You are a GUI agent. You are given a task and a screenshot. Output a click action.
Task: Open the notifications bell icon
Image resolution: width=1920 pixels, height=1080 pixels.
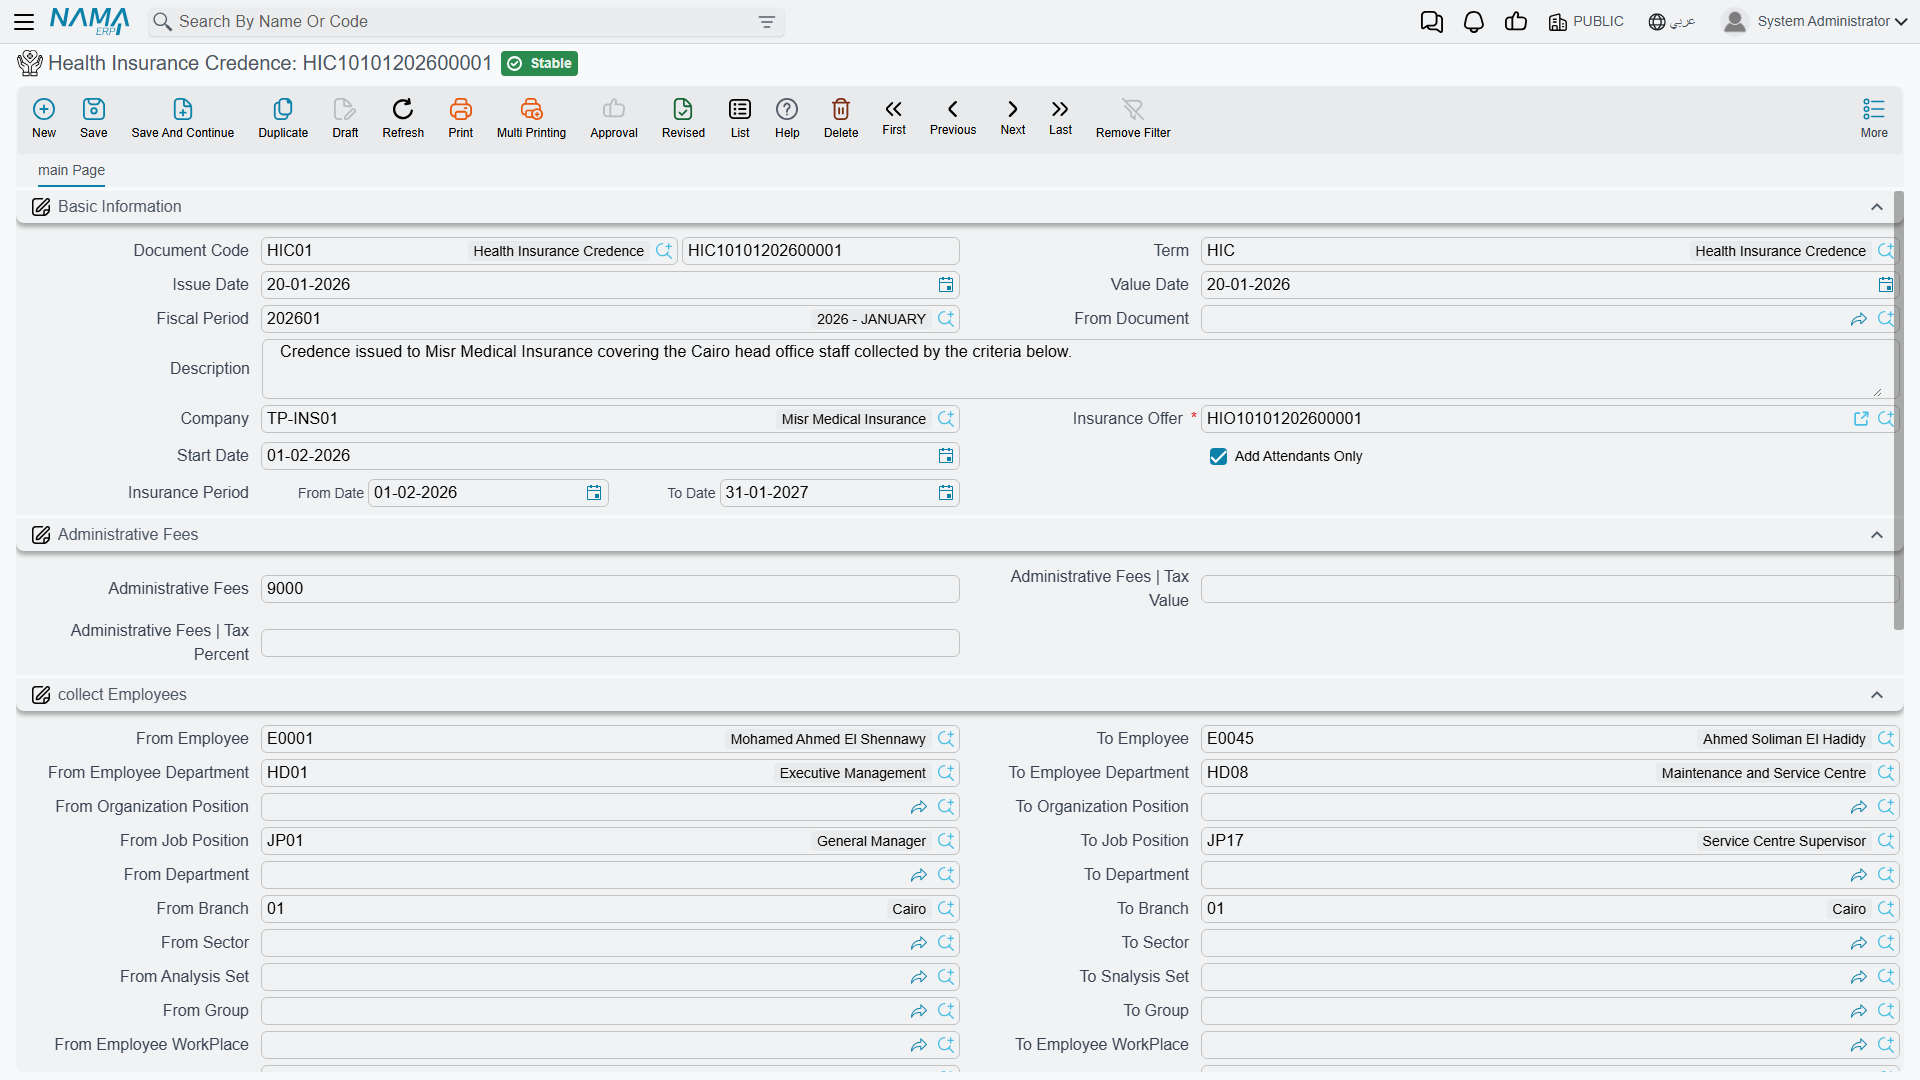coord(1474,22)
